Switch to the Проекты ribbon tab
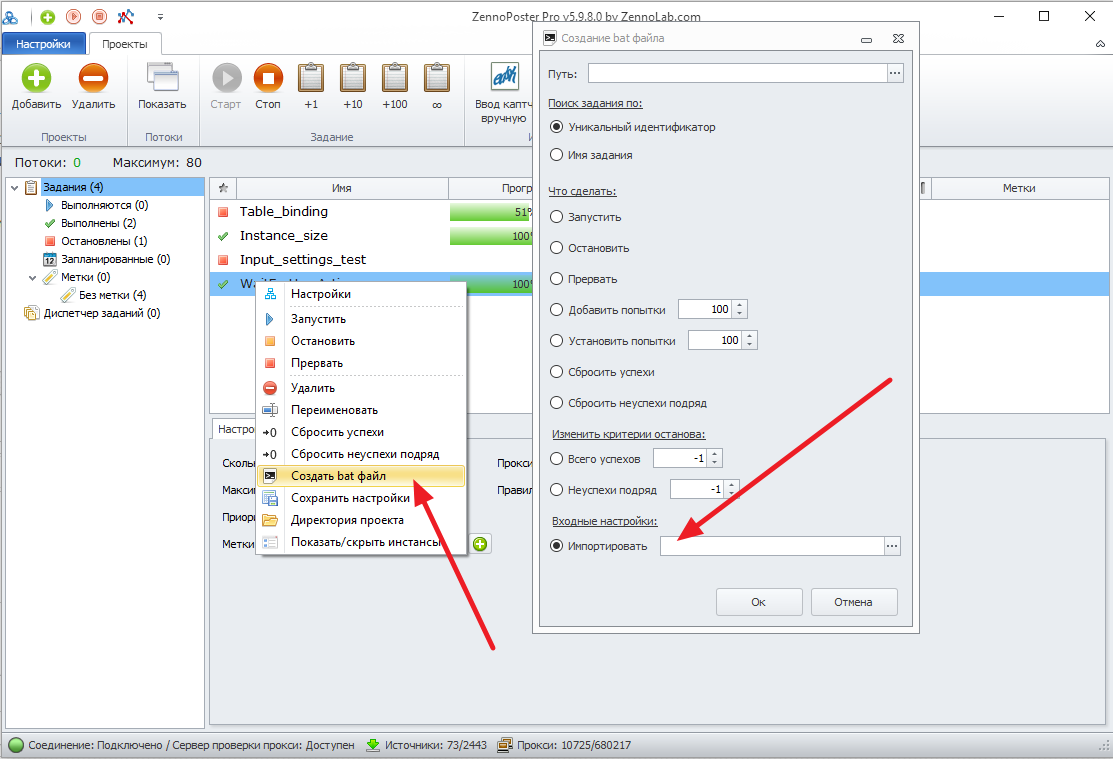This screenshot has width=1113, height=759. point(125,44)
